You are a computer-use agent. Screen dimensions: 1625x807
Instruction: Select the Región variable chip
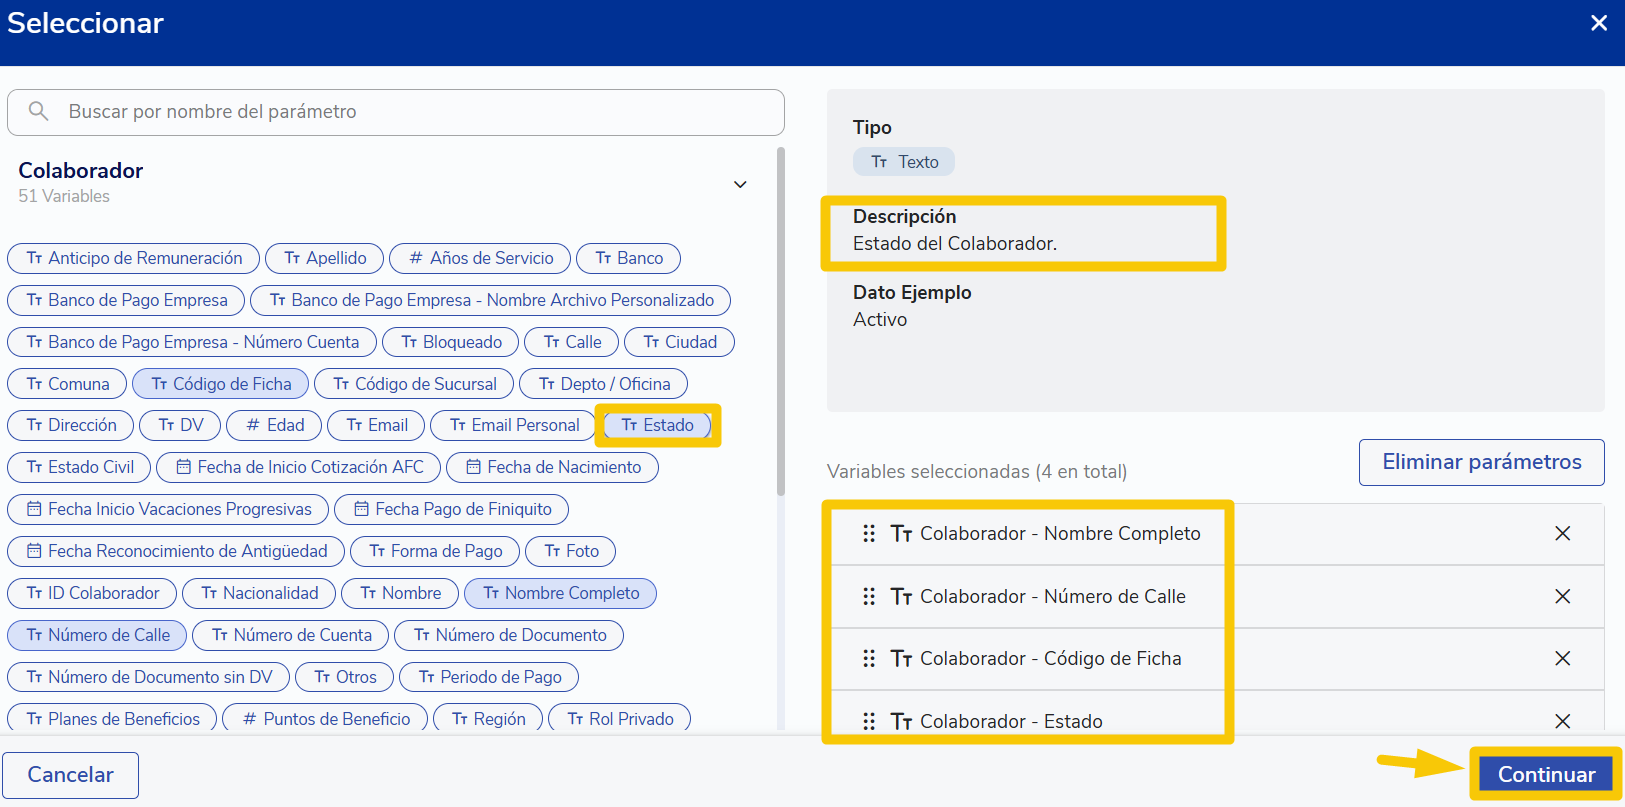(x=488, y=719)
